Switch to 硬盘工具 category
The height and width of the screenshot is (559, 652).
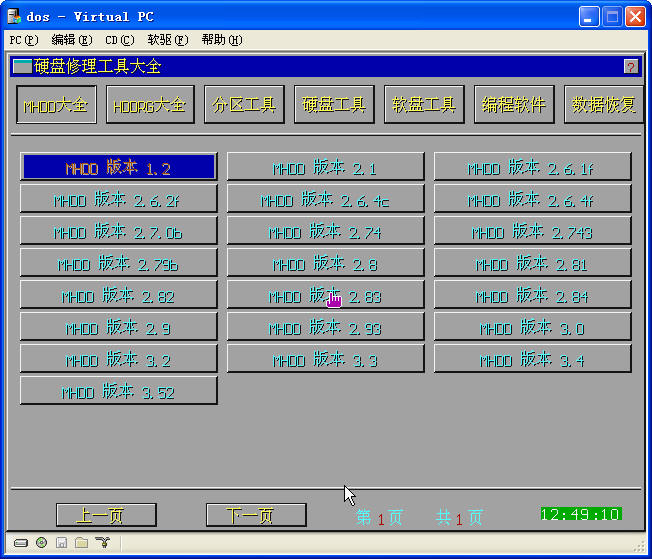(334, 105)
